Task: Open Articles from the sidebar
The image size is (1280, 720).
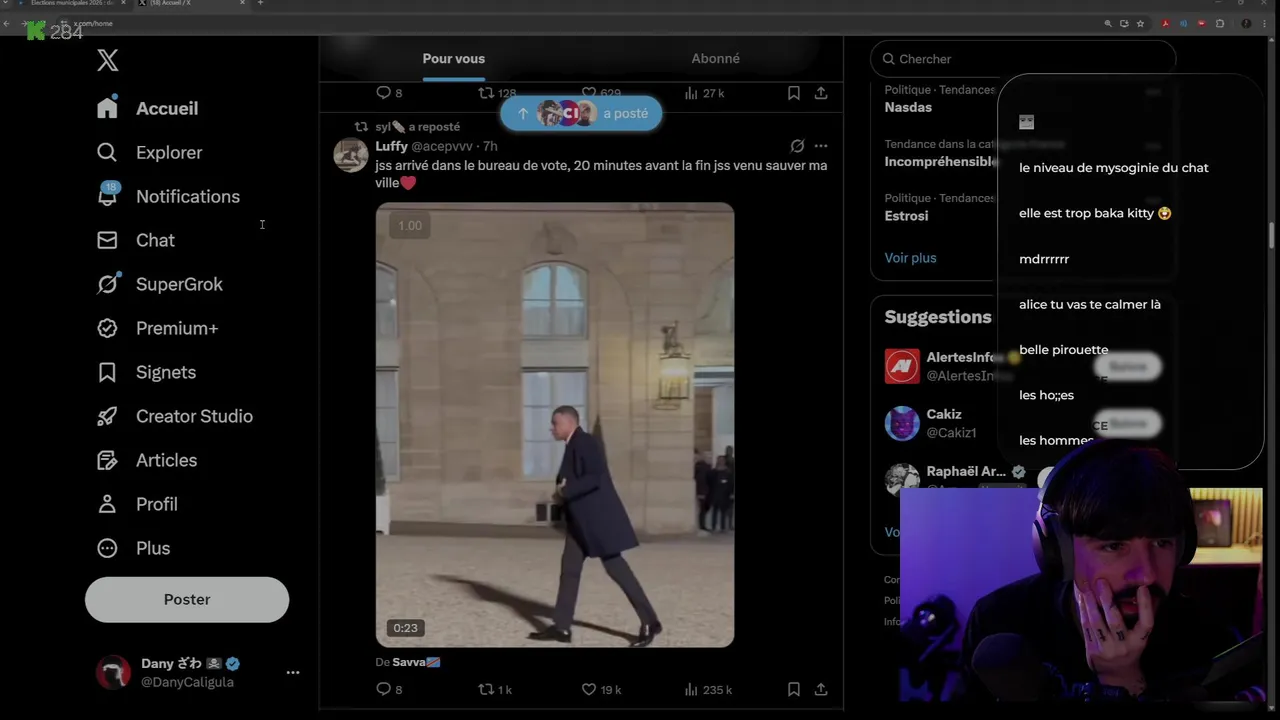Action: (x=146, y=460)
